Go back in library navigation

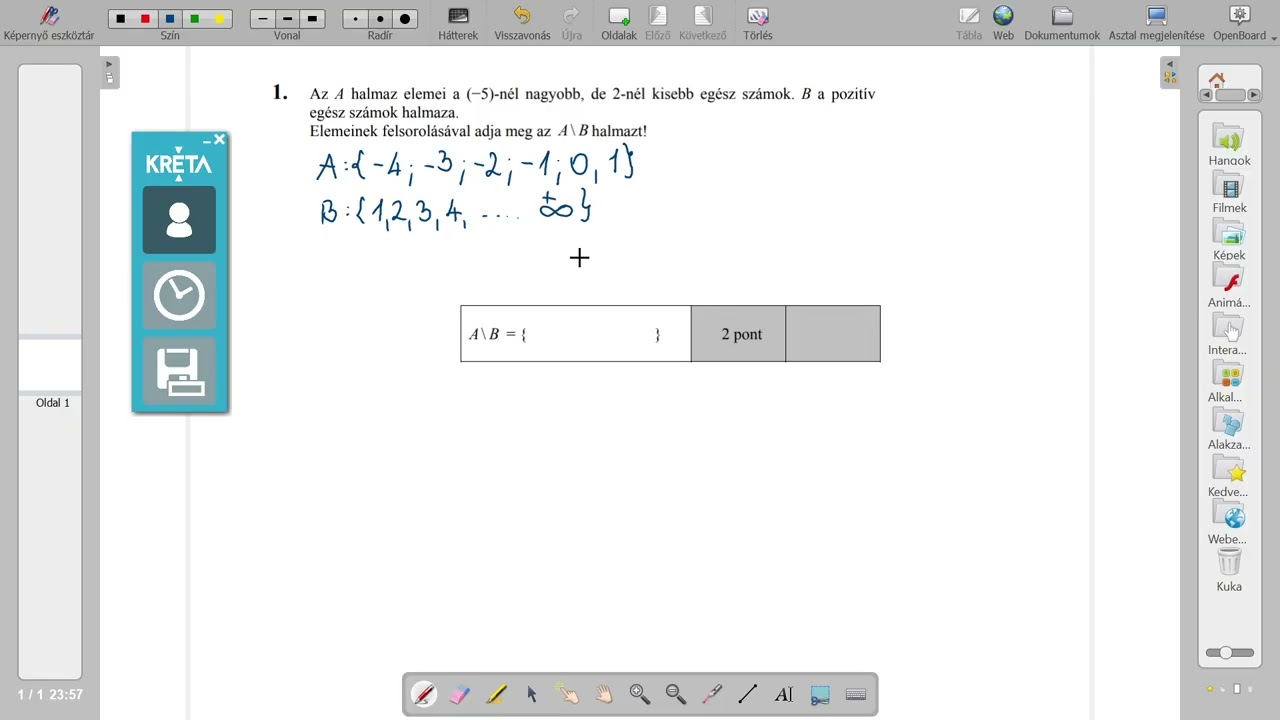(x=1208, y=95)
